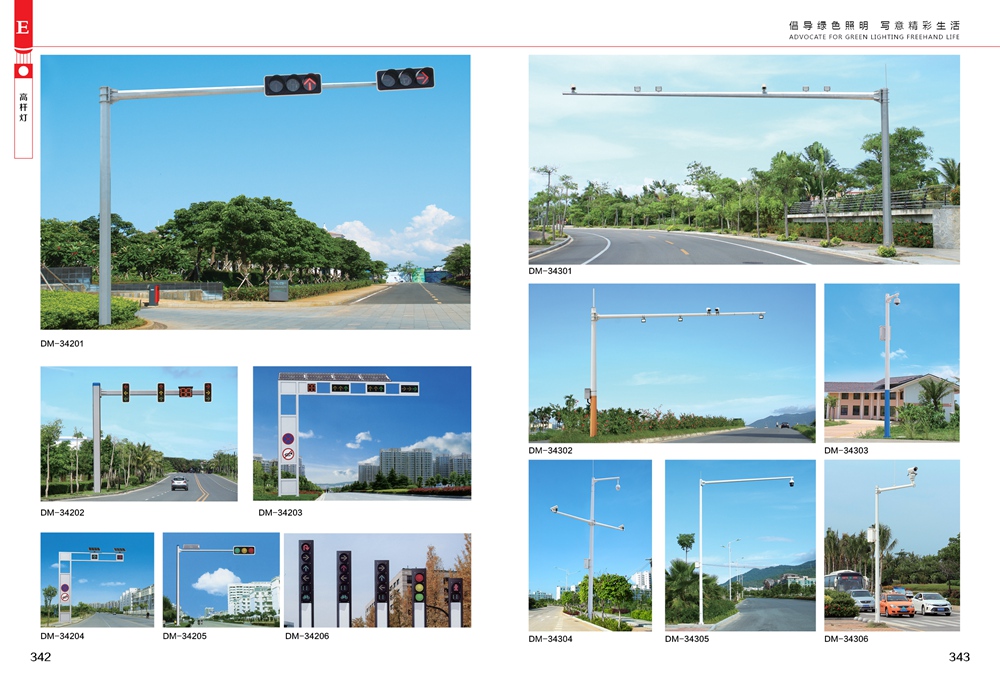
Task: Click the DM-34306 caption label
Action: click(x=846, y=639)
